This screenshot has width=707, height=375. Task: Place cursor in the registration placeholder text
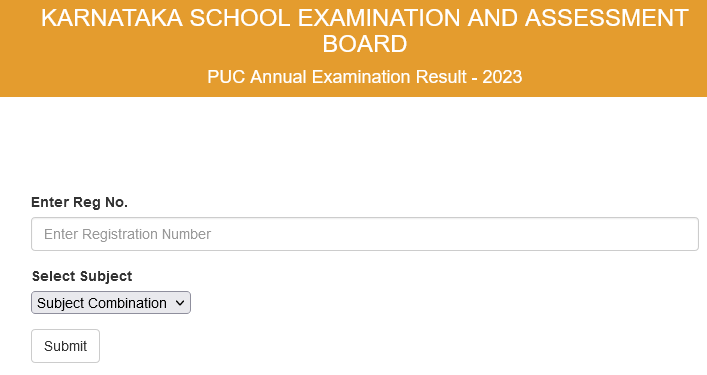(x=127, y=234)
